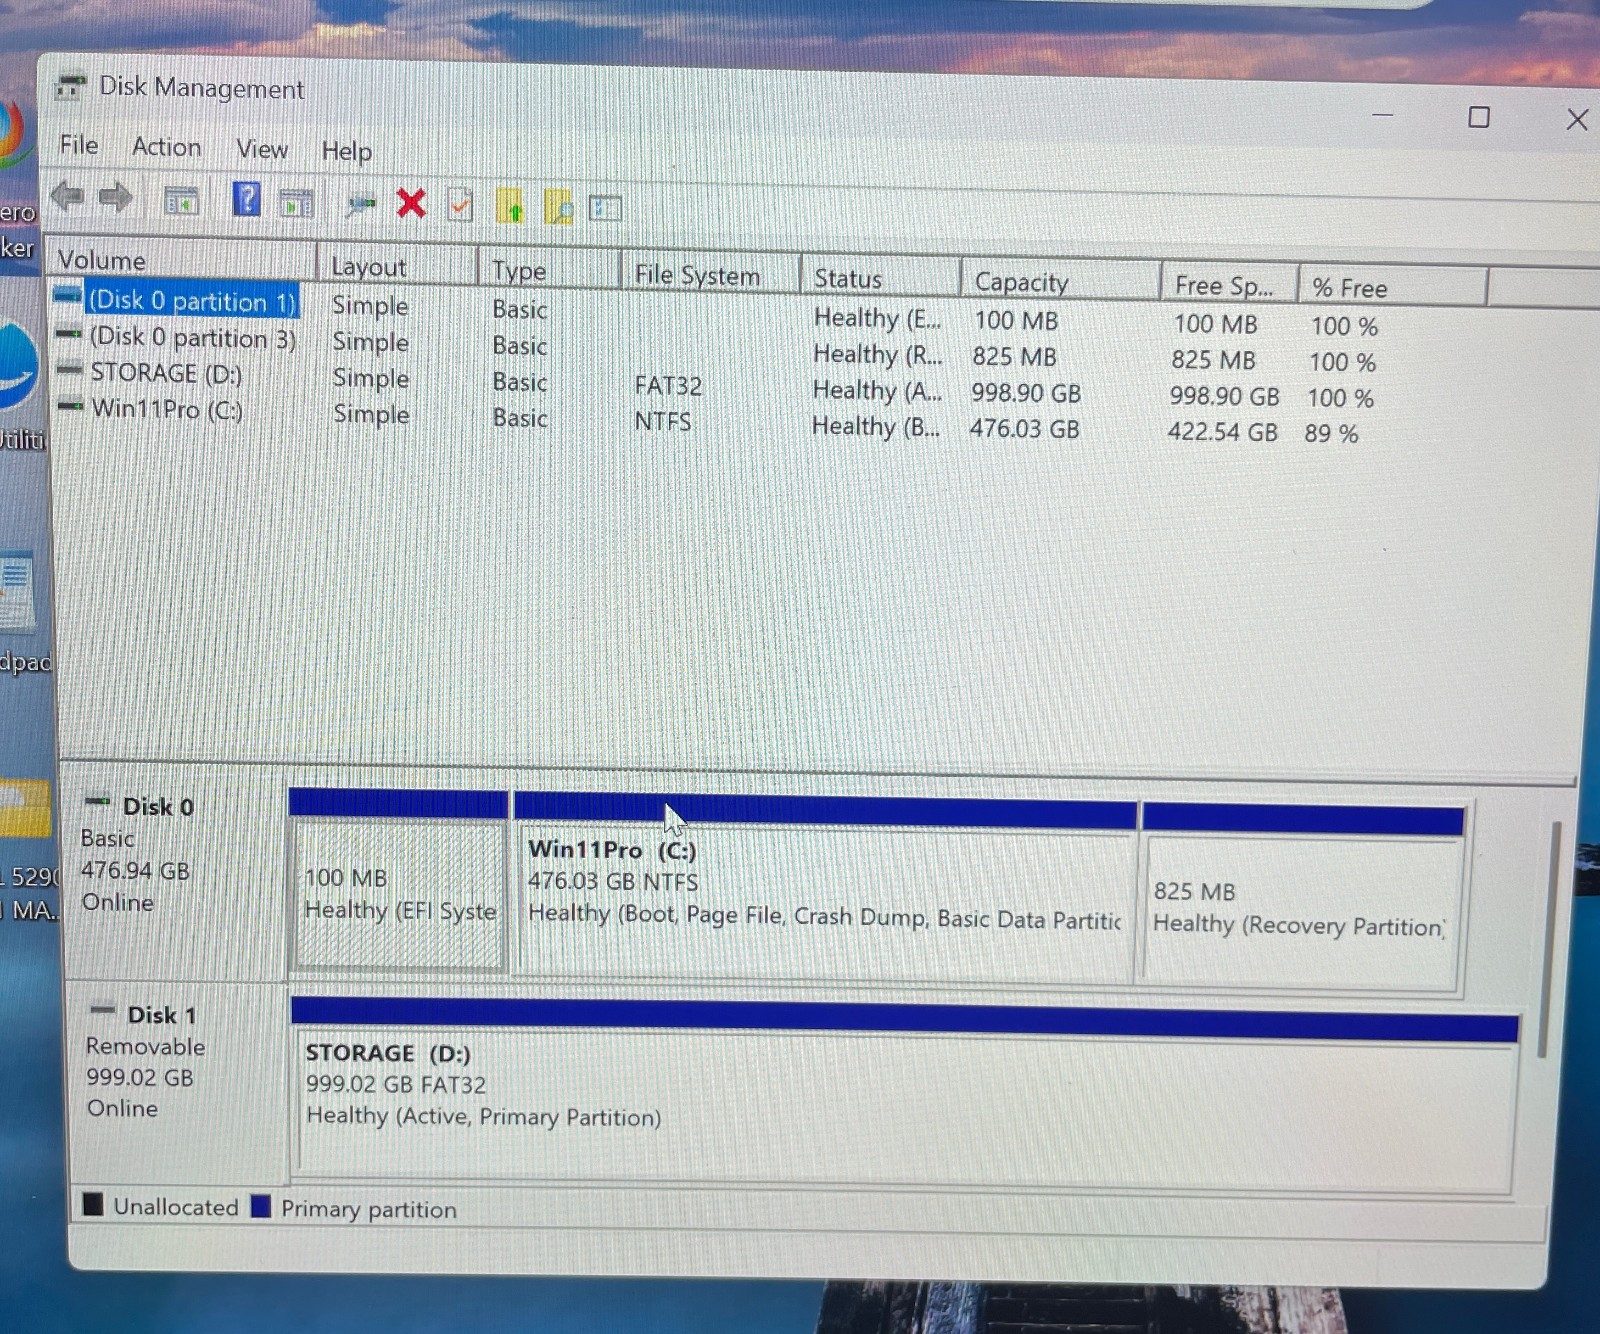Click the yellow folder with magnifier icon
1600x1334 pixels.
(558, 207)
